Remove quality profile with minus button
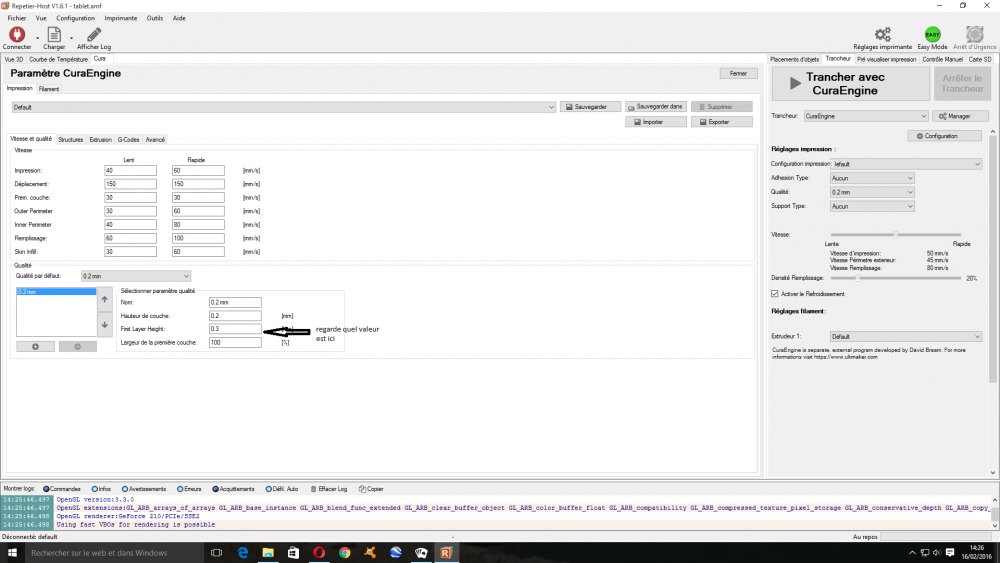 [78, 346]
